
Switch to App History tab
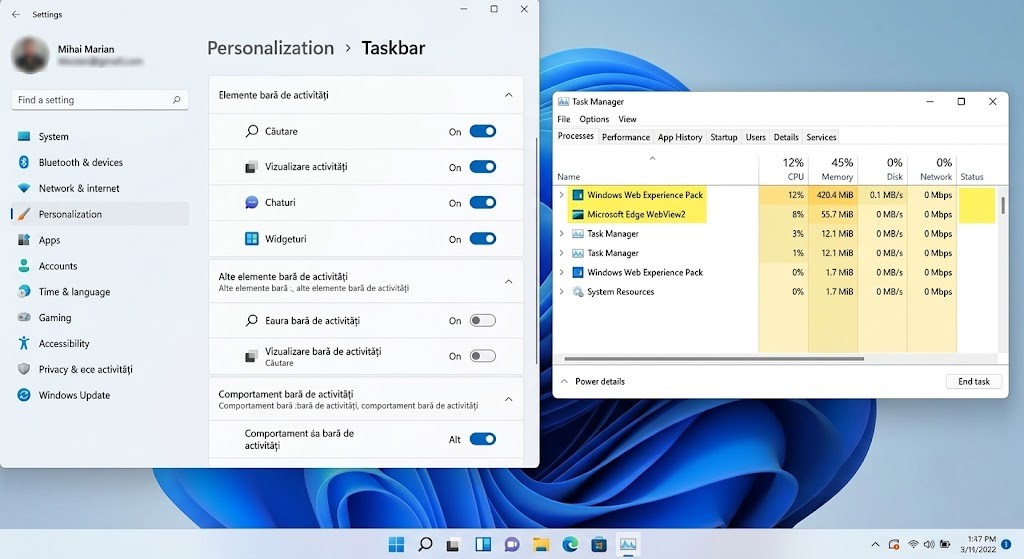tap(680, 137)
